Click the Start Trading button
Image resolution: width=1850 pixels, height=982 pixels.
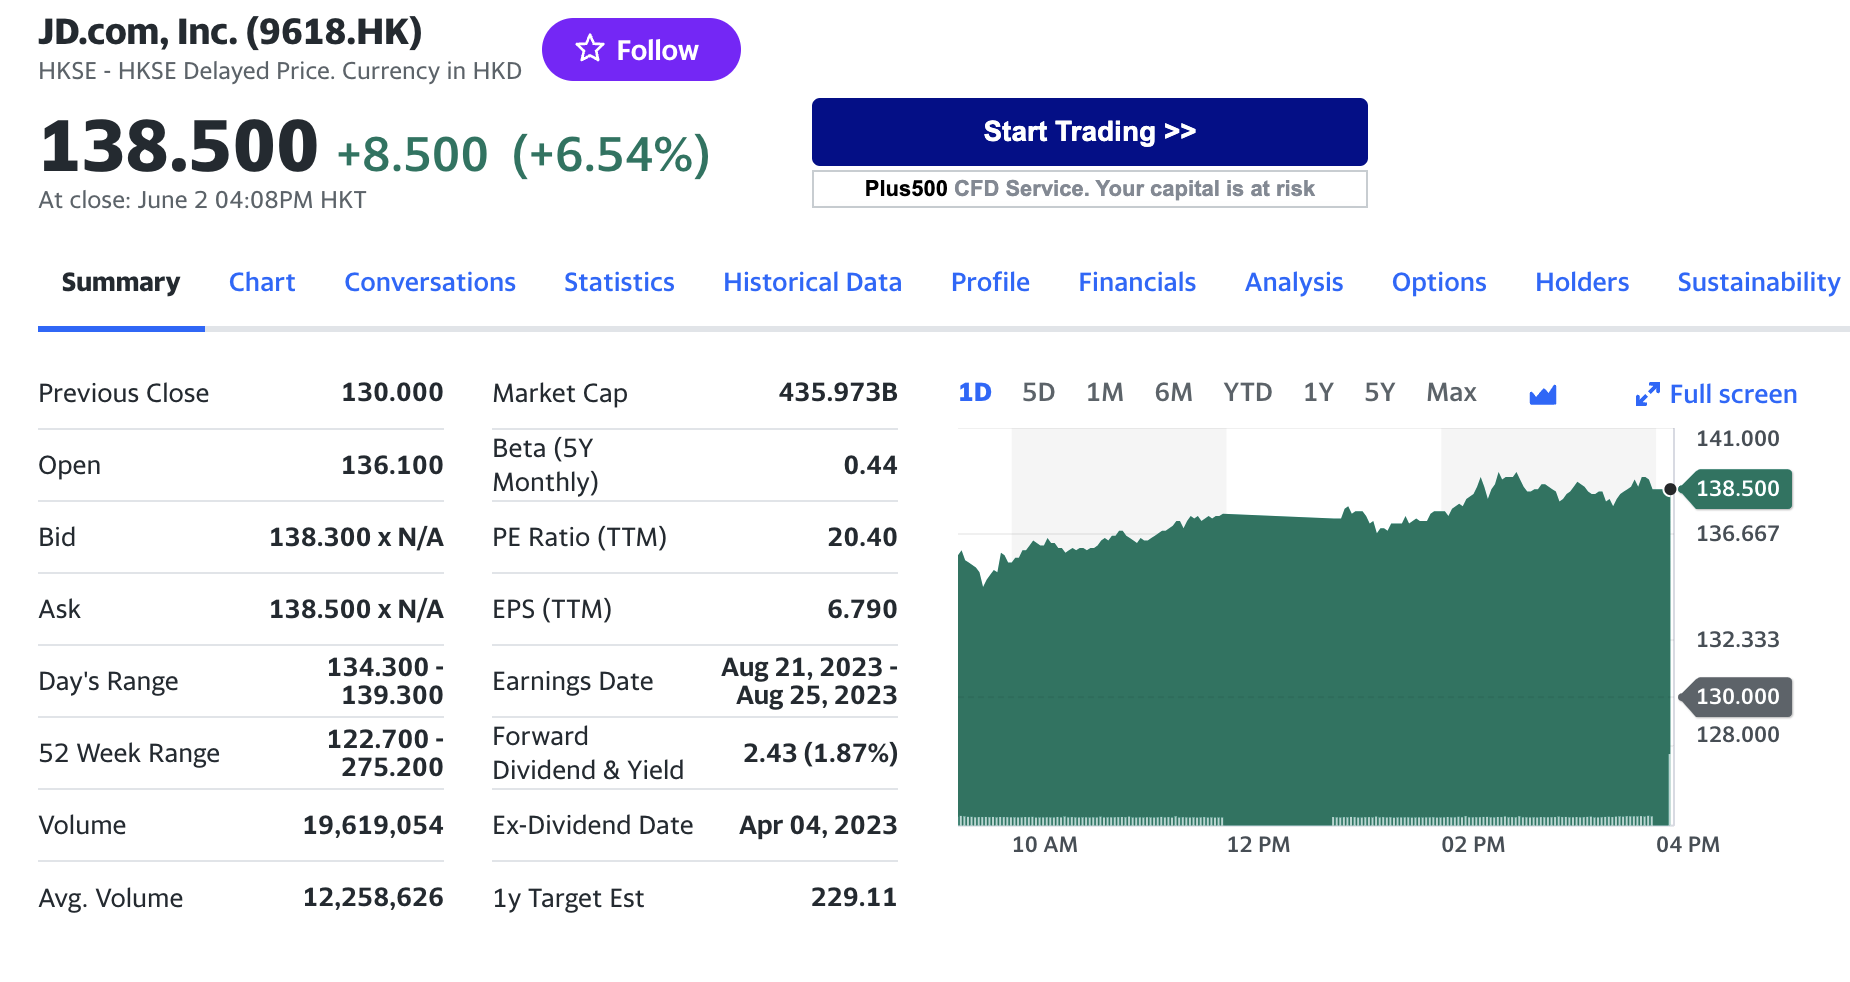1089,132
